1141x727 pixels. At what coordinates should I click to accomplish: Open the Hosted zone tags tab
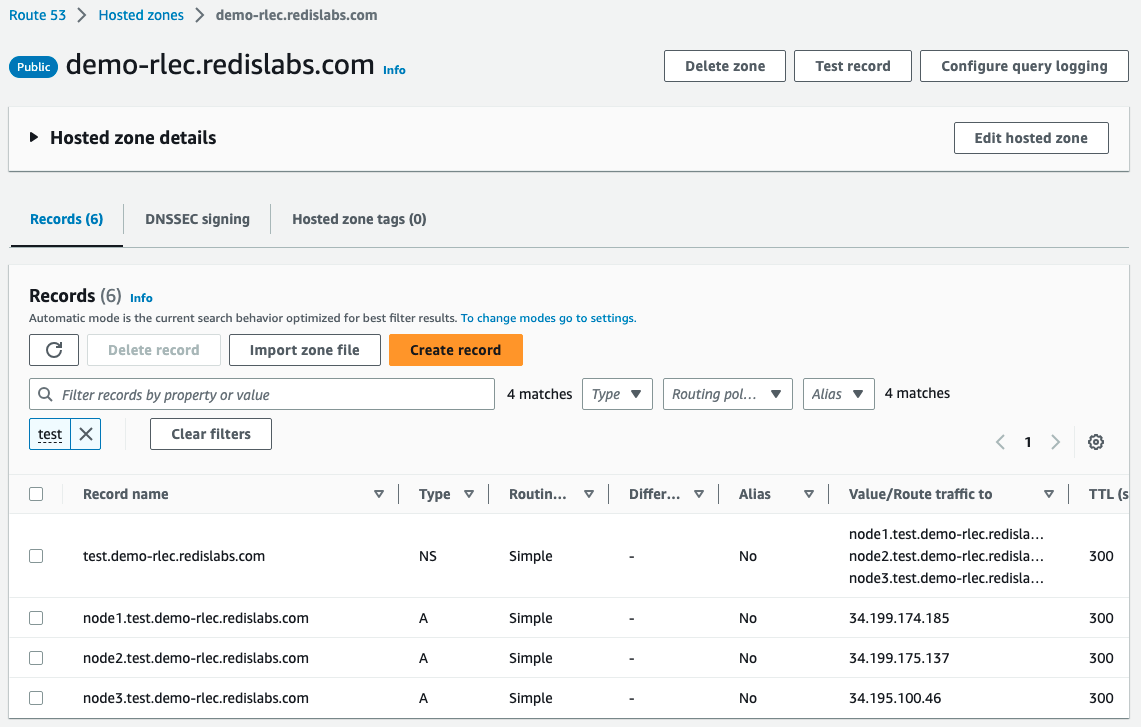coord(359,219)
